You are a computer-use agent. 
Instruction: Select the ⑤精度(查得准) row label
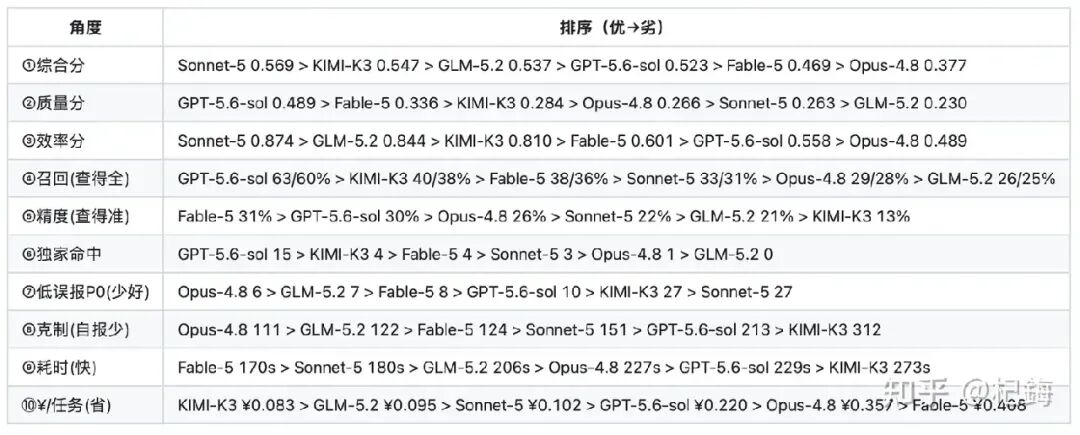click(75, 217)
